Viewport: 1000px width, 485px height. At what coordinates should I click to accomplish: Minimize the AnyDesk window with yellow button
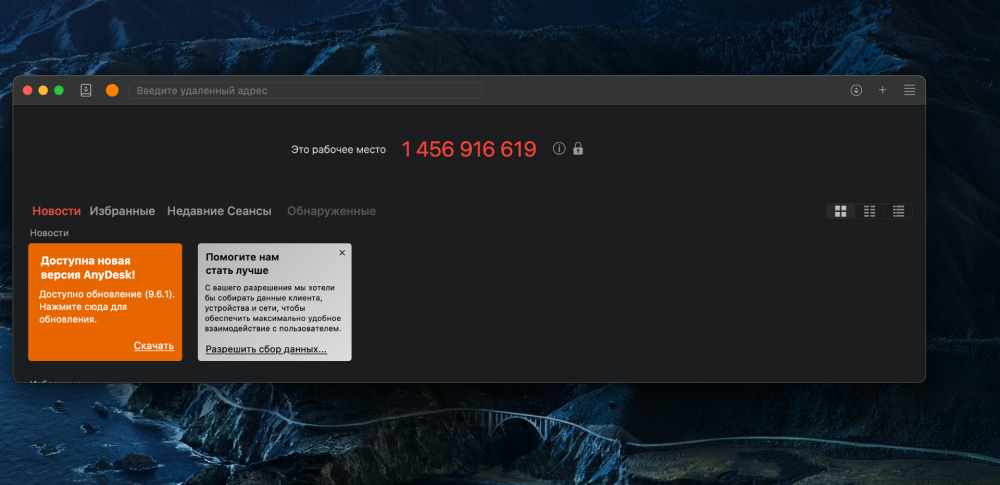[43, 91]
